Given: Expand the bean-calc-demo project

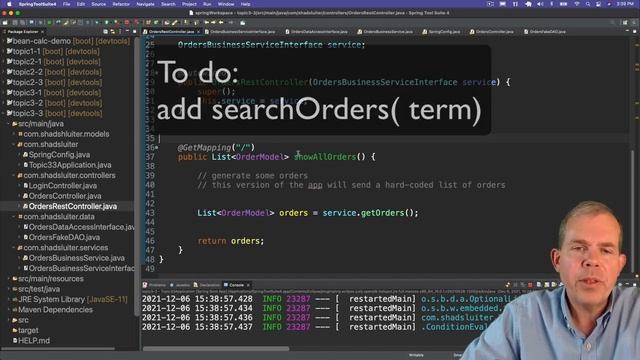Looking at the screenshot, I should 4,41.
